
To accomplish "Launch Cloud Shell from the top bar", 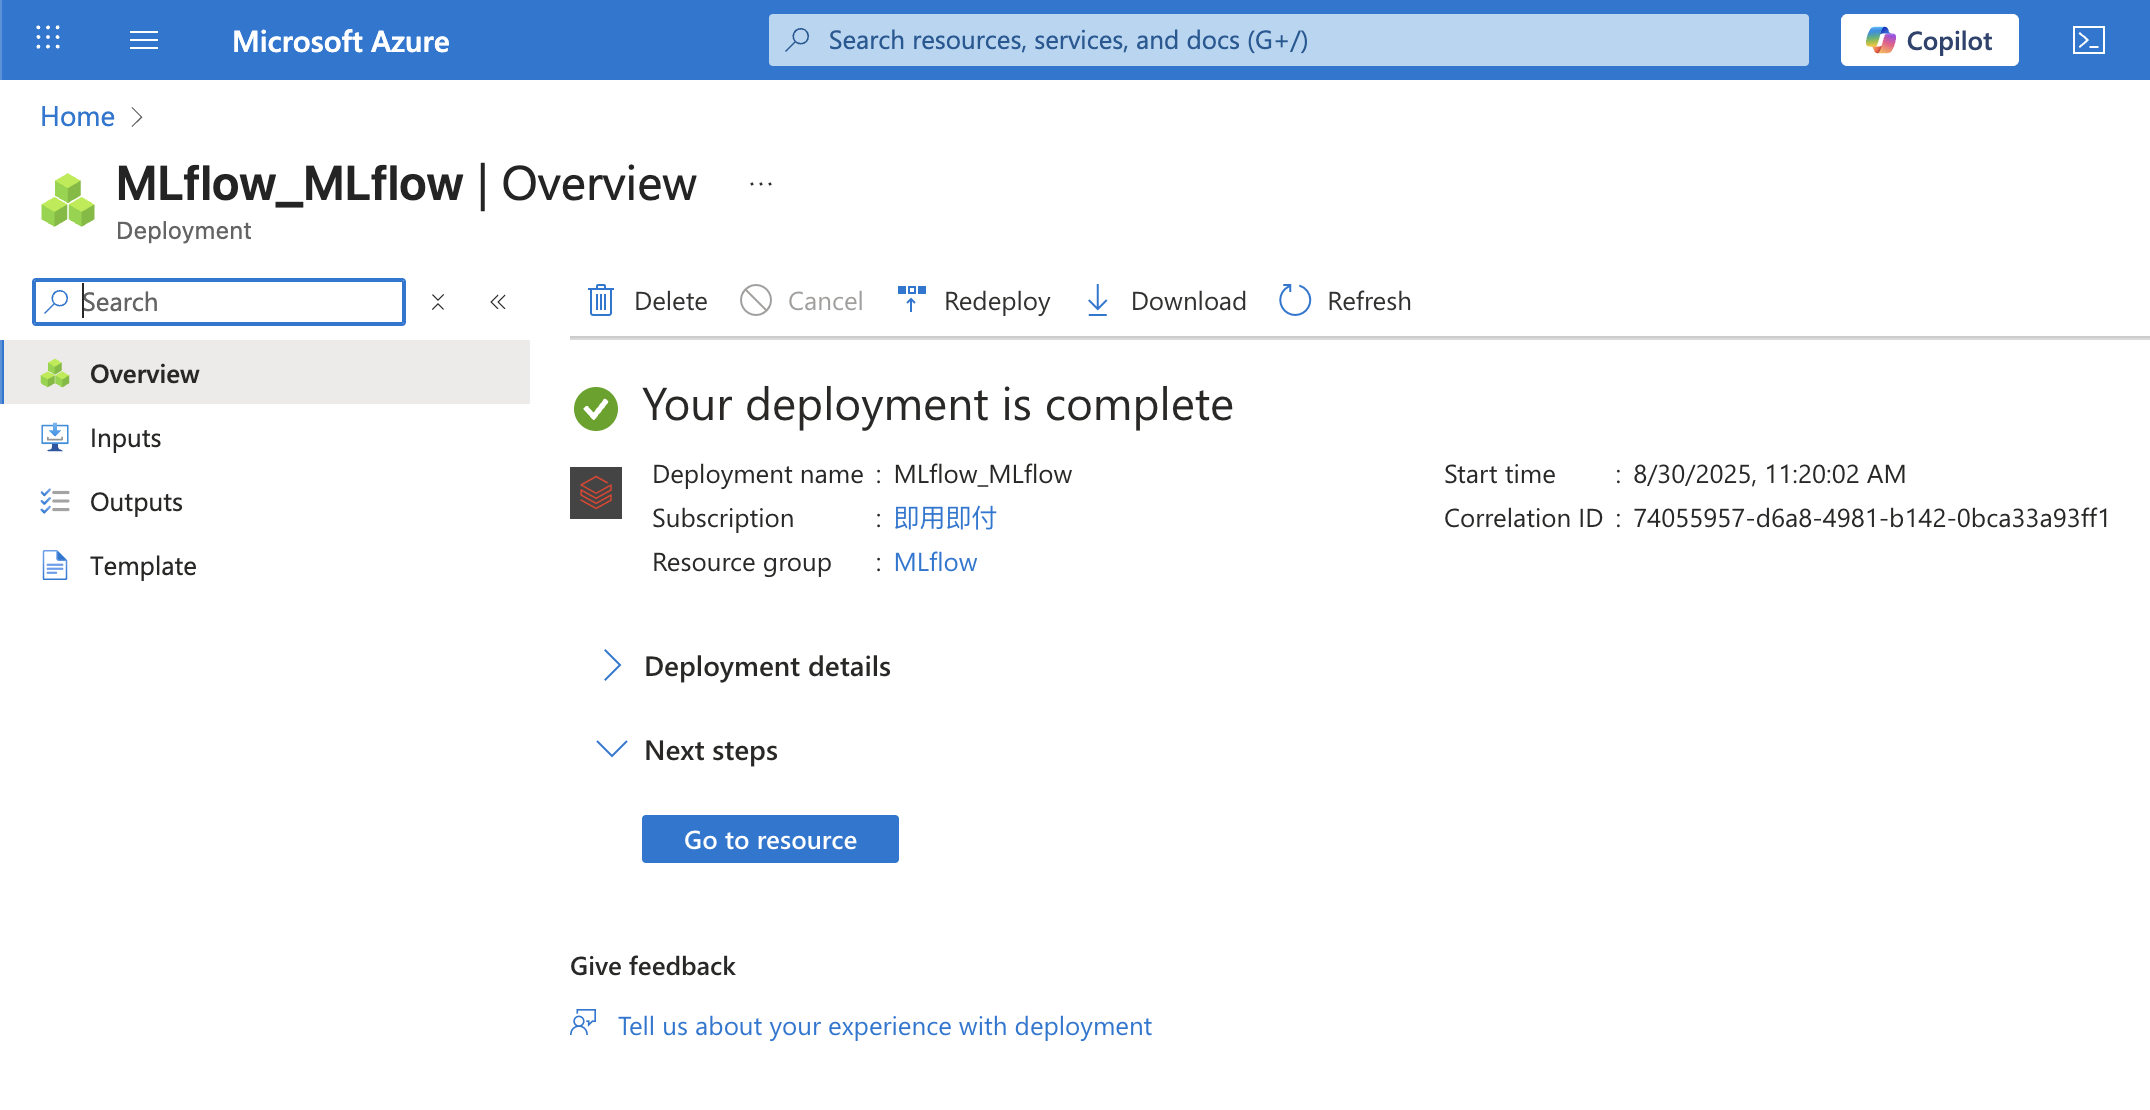I will click(2089, 40).
